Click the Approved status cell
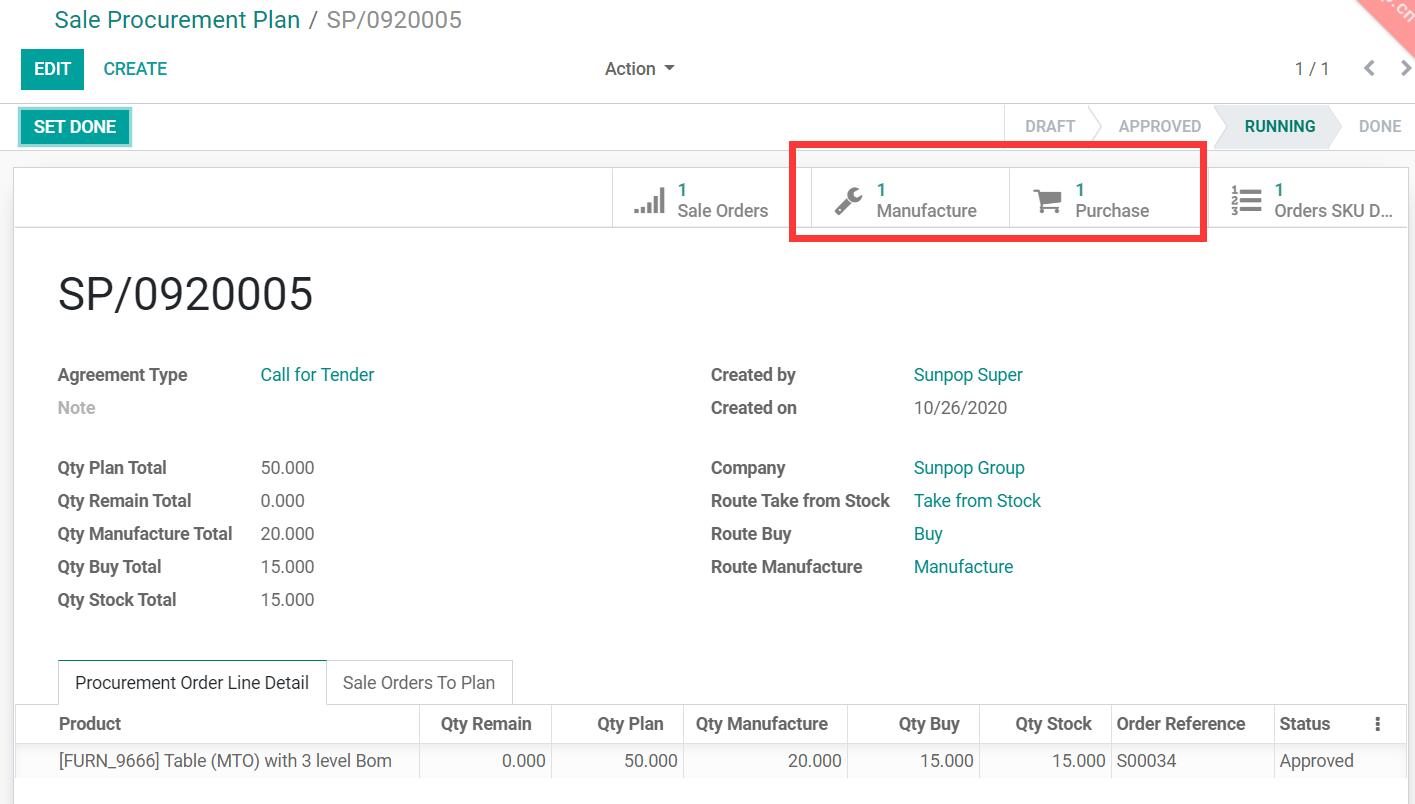The image size is (1415, 804). click(1316, 761)
